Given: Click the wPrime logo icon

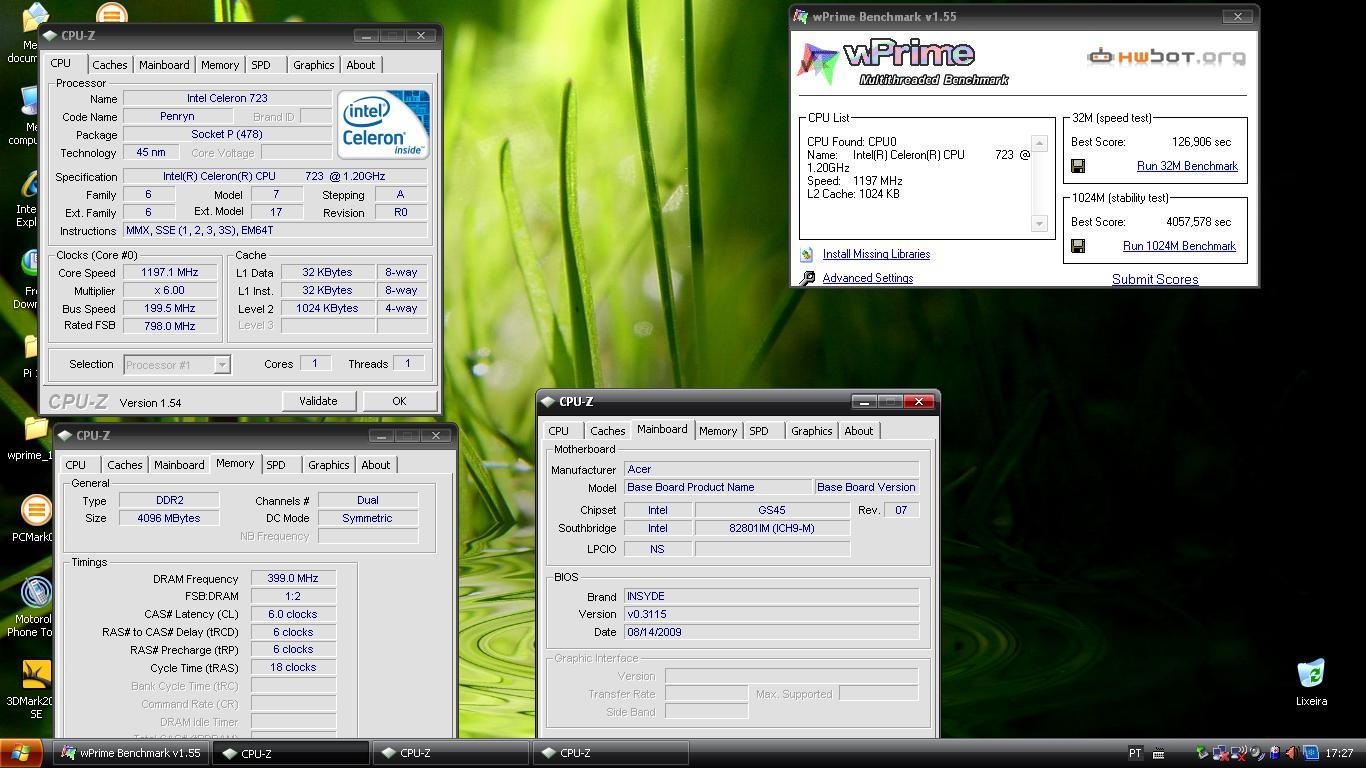Looking at the screenshot, I should tap(818, 63).
